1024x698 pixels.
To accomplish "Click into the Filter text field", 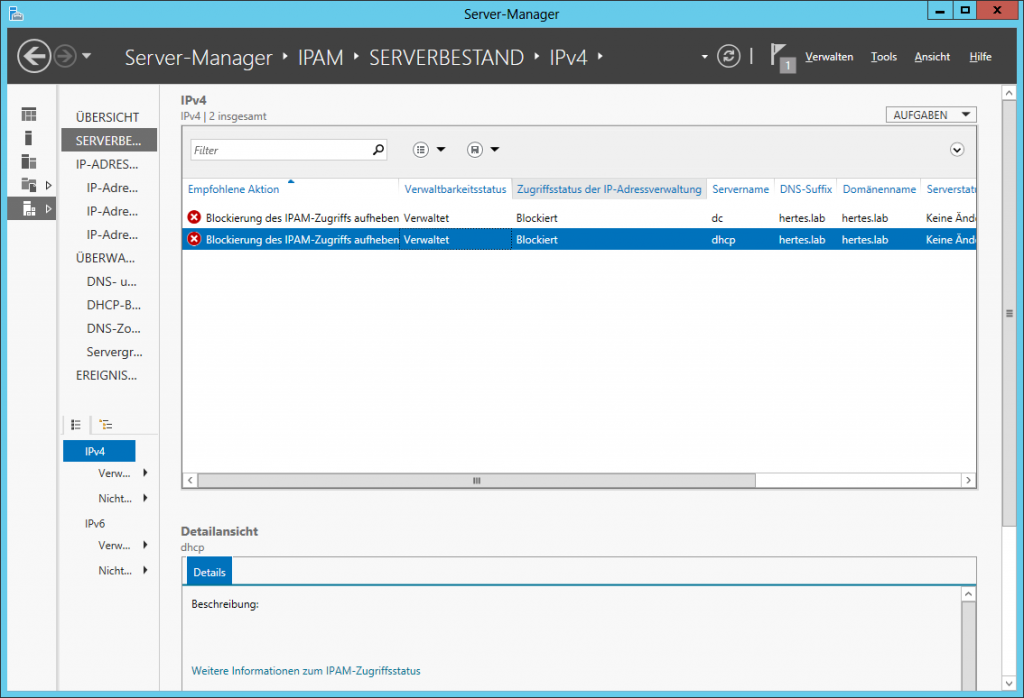I will tap(280, 150).
